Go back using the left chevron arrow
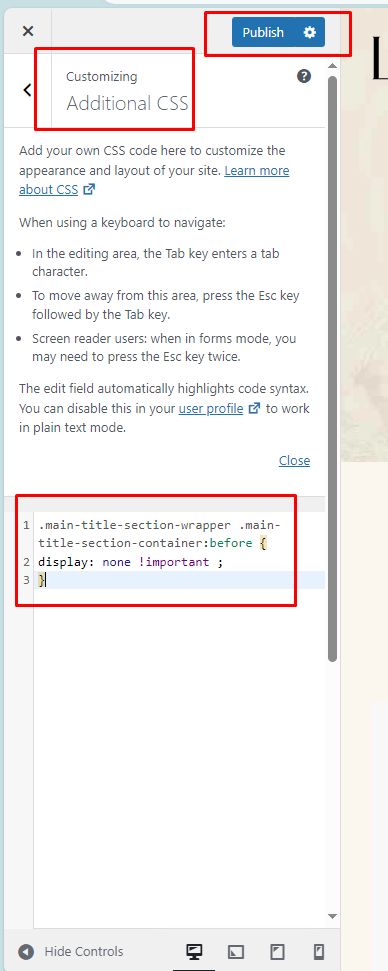The height and width of the screenshot is (971, 388). coord(27,90)
